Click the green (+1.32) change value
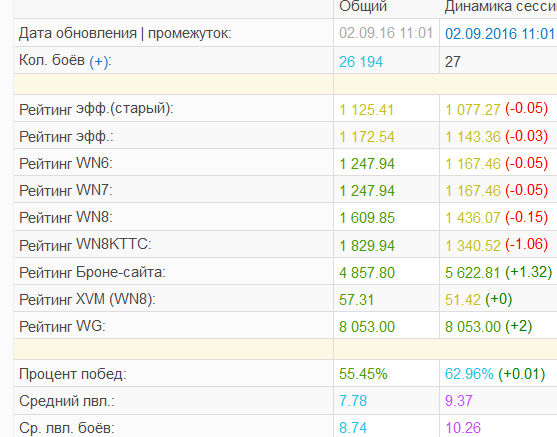The width and height of the screenshot is (557, 437). [529, 272]
